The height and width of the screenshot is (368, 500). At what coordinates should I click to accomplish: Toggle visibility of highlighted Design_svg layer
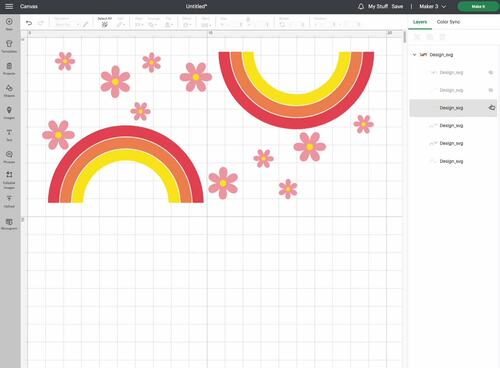point(492,108)
